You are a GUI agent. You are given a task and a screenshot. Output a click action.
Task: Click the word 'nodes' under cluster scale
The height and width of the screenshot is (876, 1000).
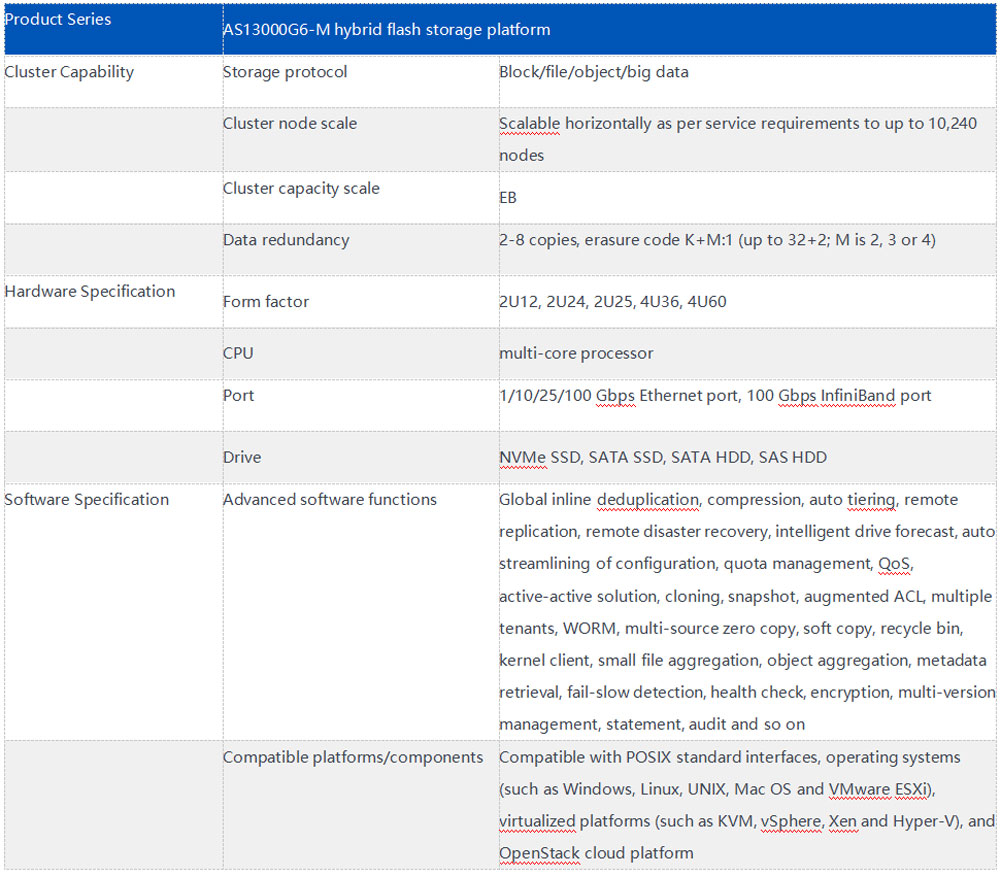tap(521, 156)
